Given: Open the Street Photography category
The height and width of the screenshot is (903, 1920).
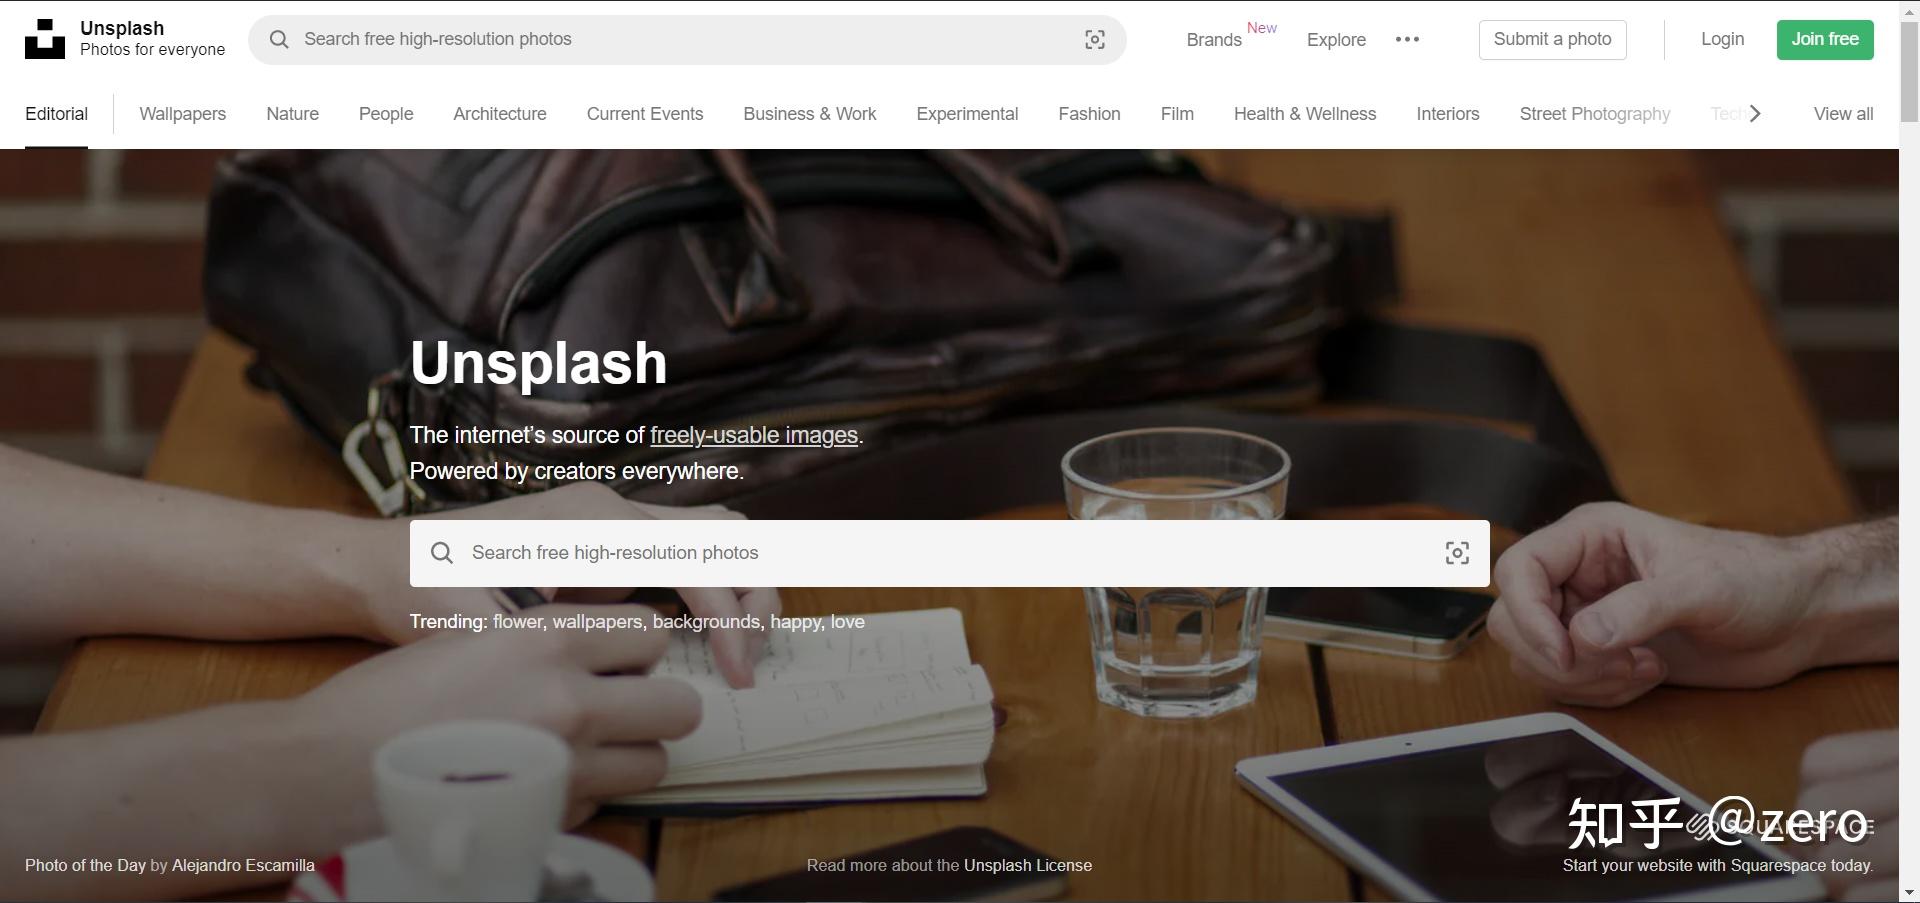Looking at the screenshot, I should [x=1595, y=114].
